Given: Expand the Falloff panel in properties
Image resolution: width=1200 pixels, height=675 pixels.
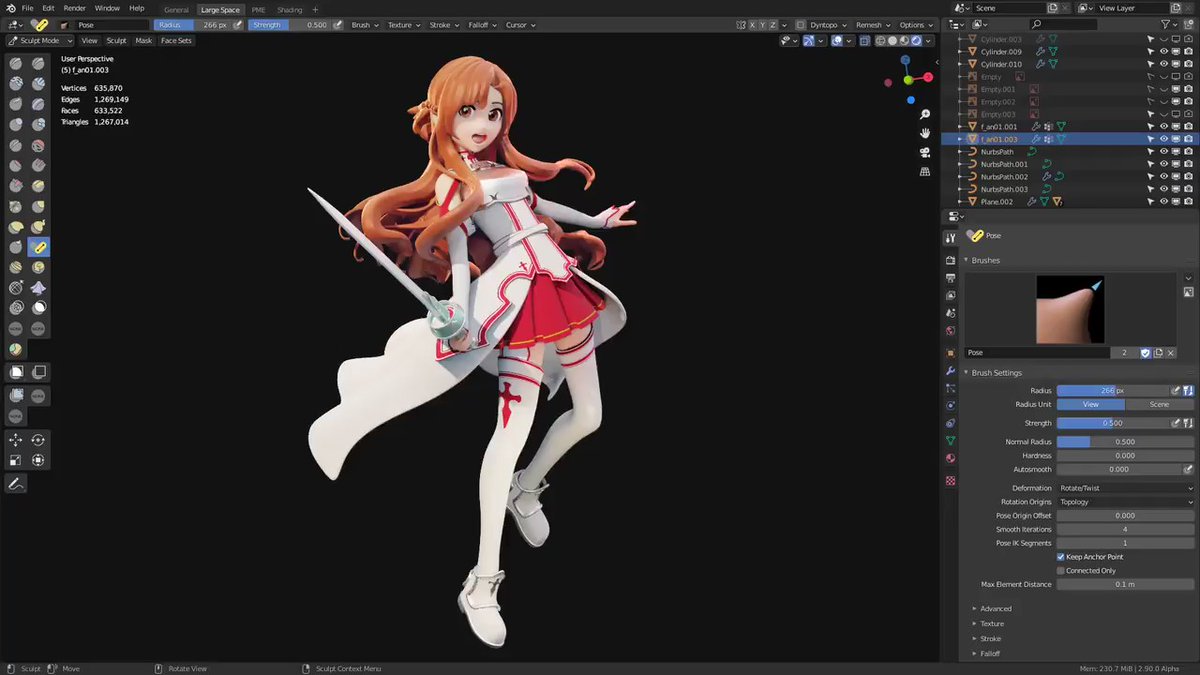Looking at the screenshot, I should 990,653.
